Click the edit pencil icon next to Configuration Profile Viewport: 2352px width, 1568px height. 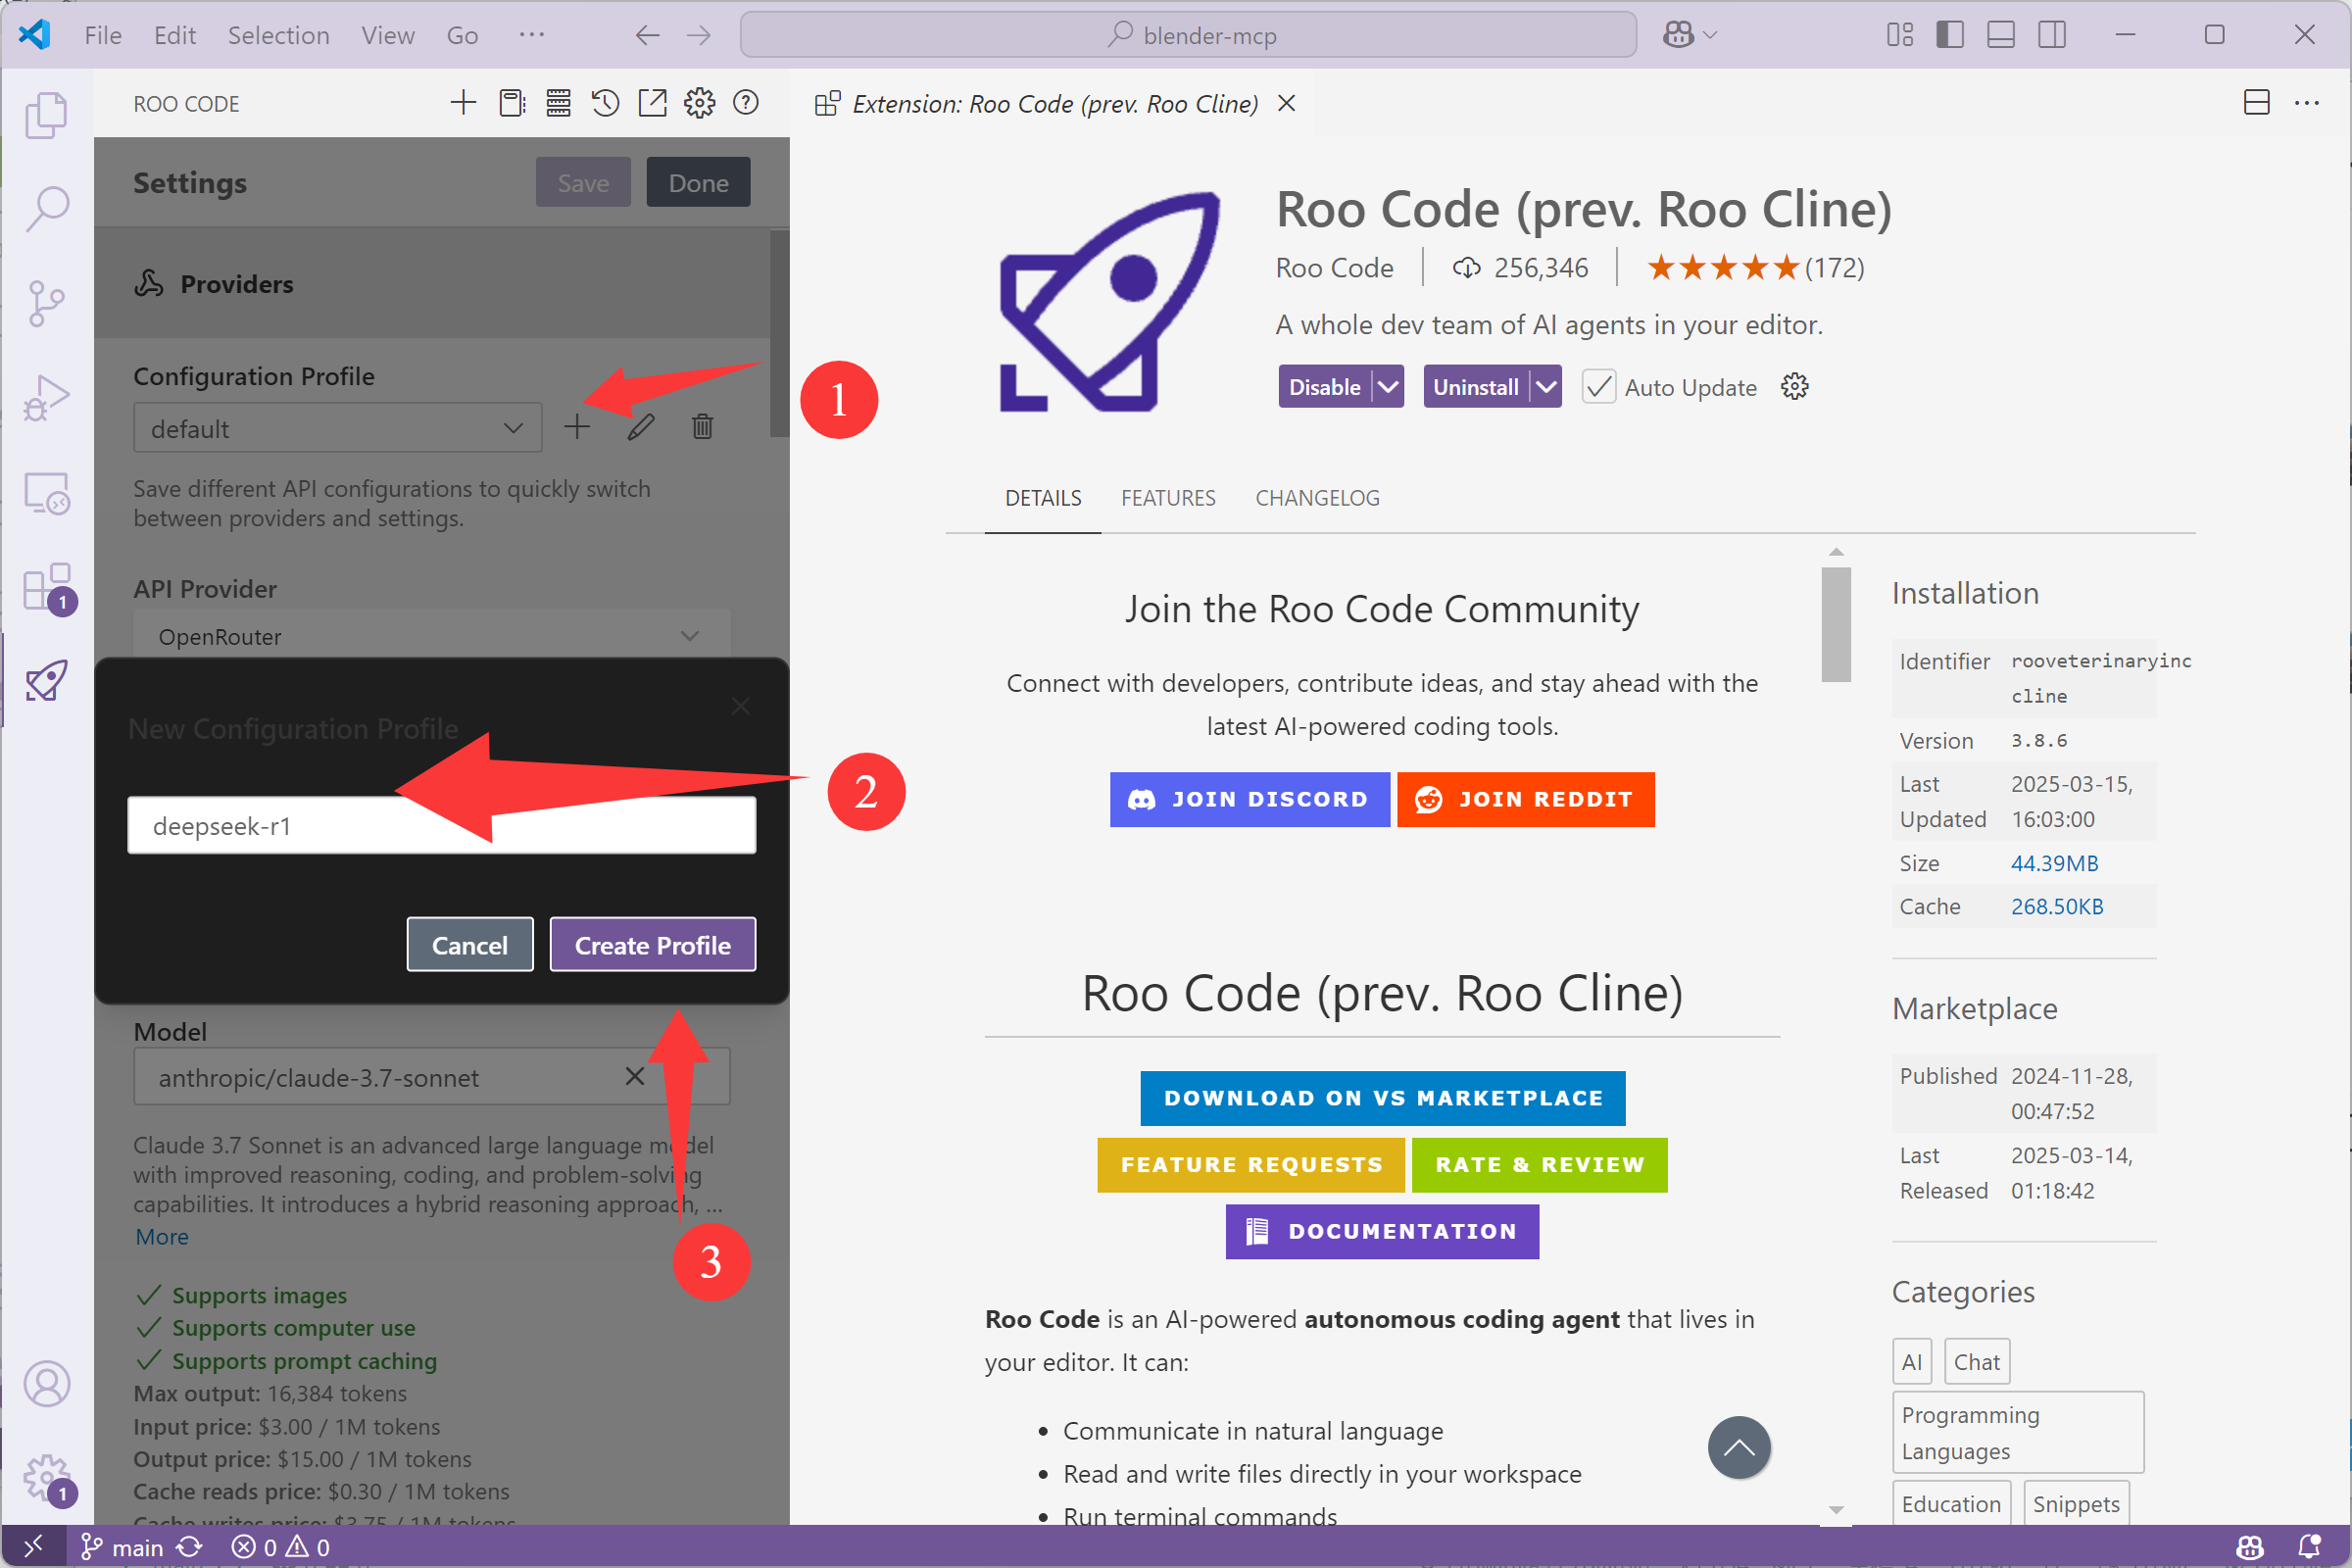pyautogui.click(x=639, y=427)
